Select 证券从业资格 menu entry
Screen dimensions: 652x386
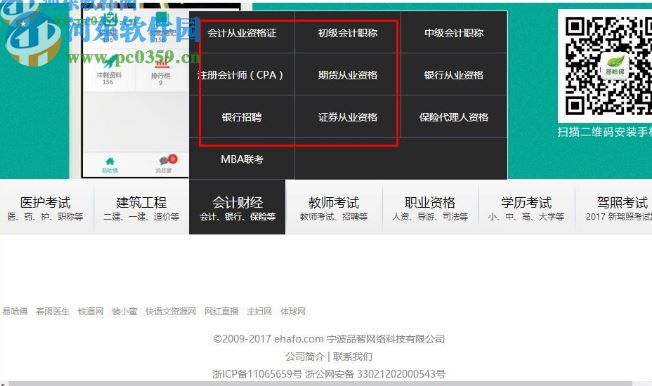point(348,117)
